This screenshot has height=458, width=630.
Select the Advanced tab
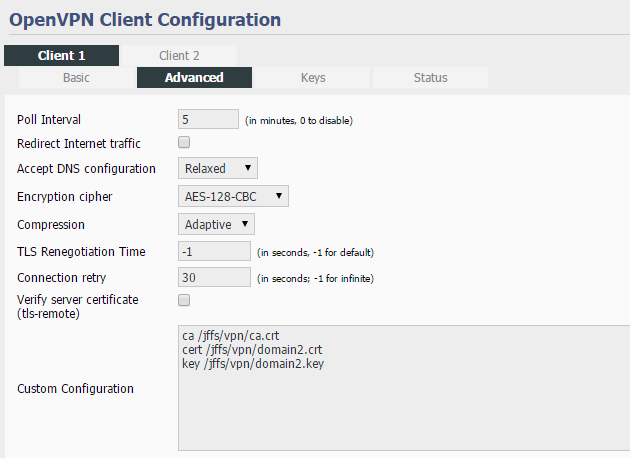[194, 78]
